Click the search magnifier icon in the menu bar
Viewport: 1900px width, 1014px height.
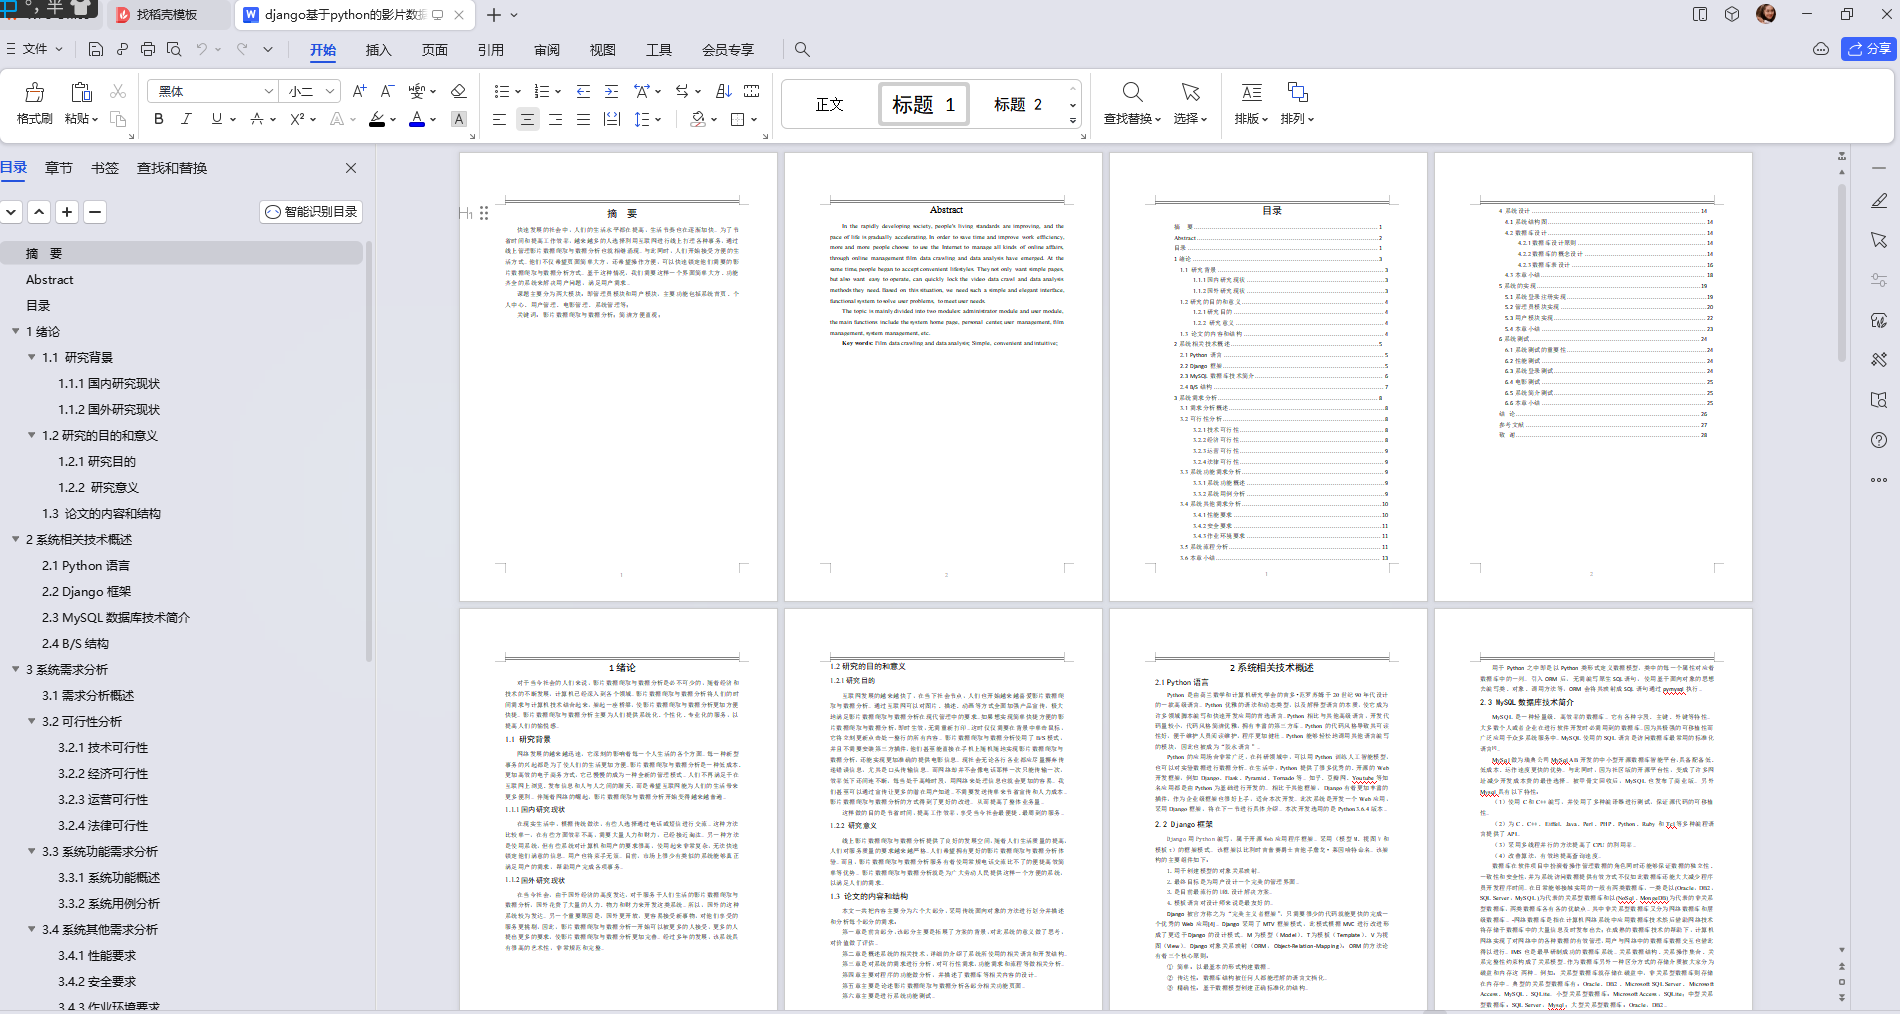click(x=802, y=49)
